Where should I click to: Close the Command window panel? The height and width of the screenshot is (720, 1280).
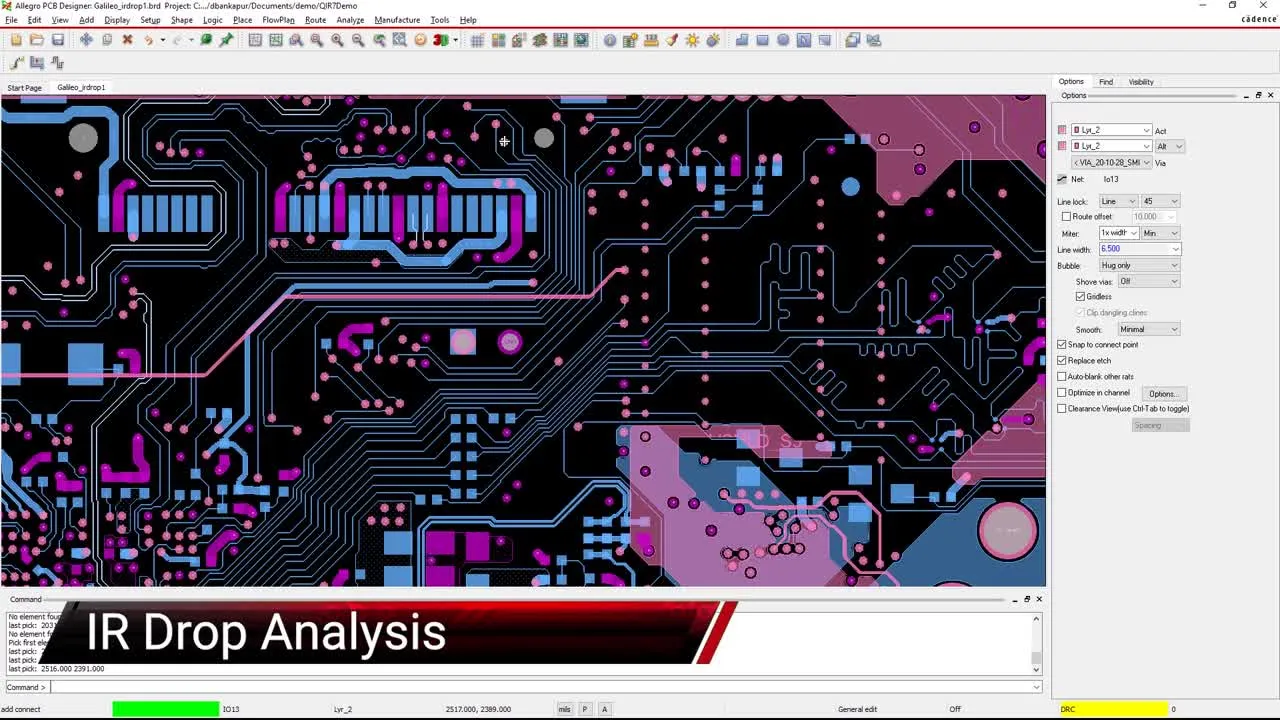pyautogui.click(x=1039, y=599)
